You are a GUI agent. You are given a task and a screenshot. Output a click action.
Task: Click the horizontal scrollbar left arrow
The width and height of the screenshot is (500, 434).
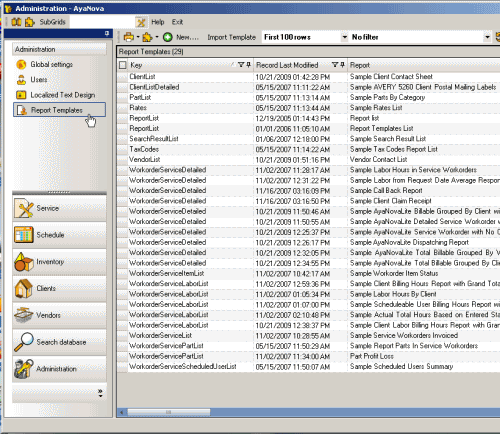(122, 412)
